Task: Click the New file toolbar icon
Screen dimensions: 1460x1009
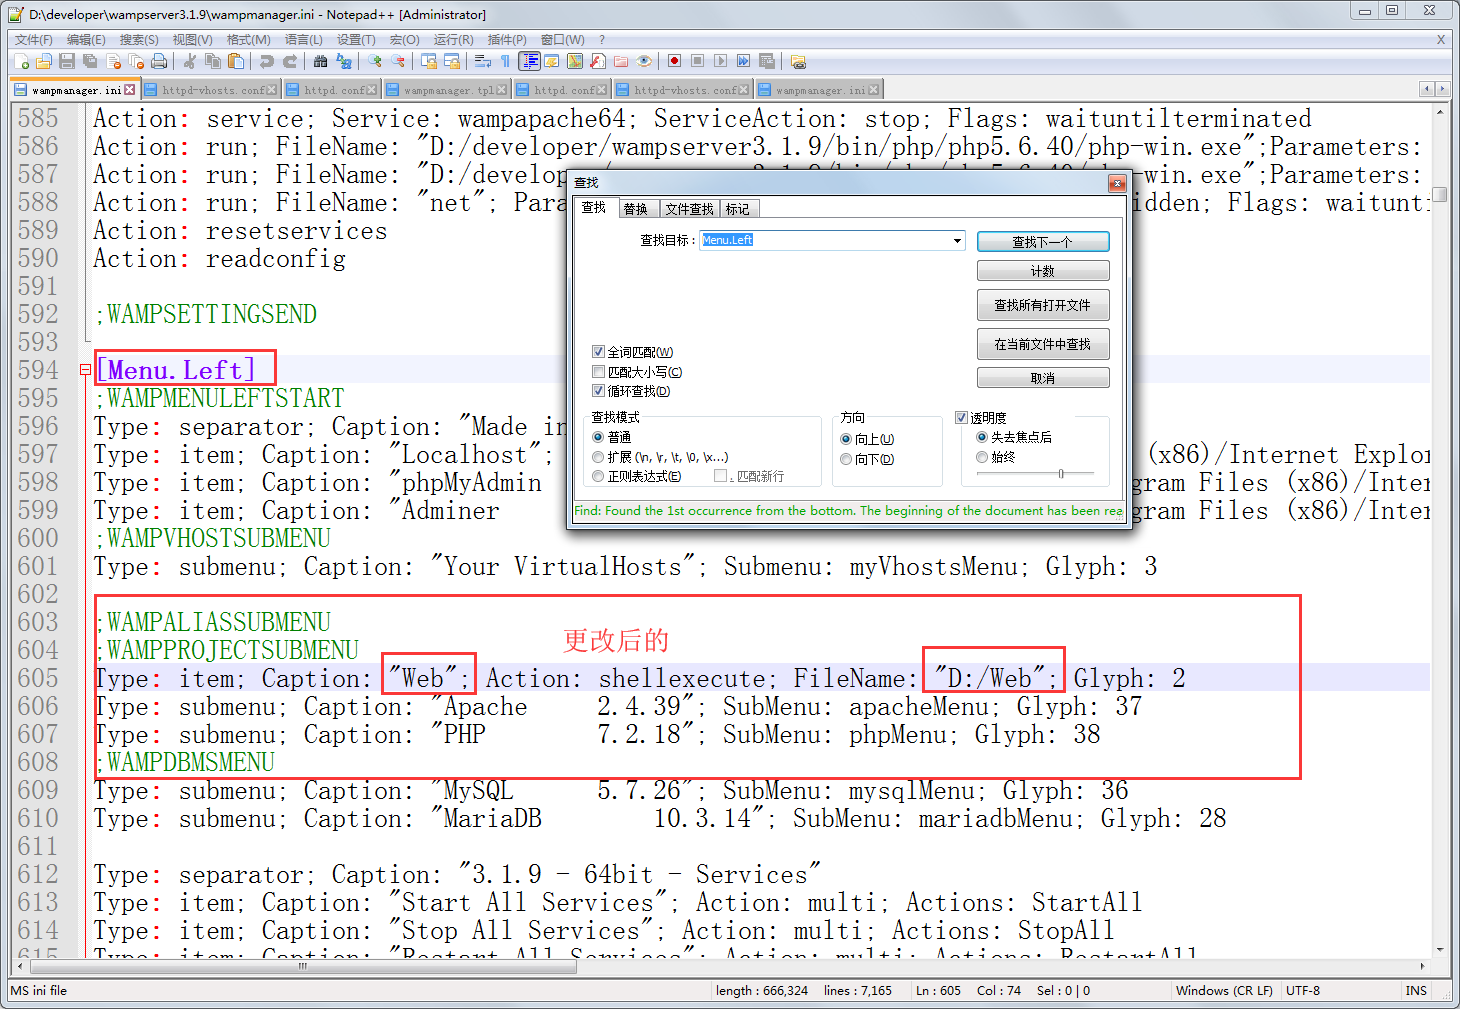Action: tap(21, 62)
